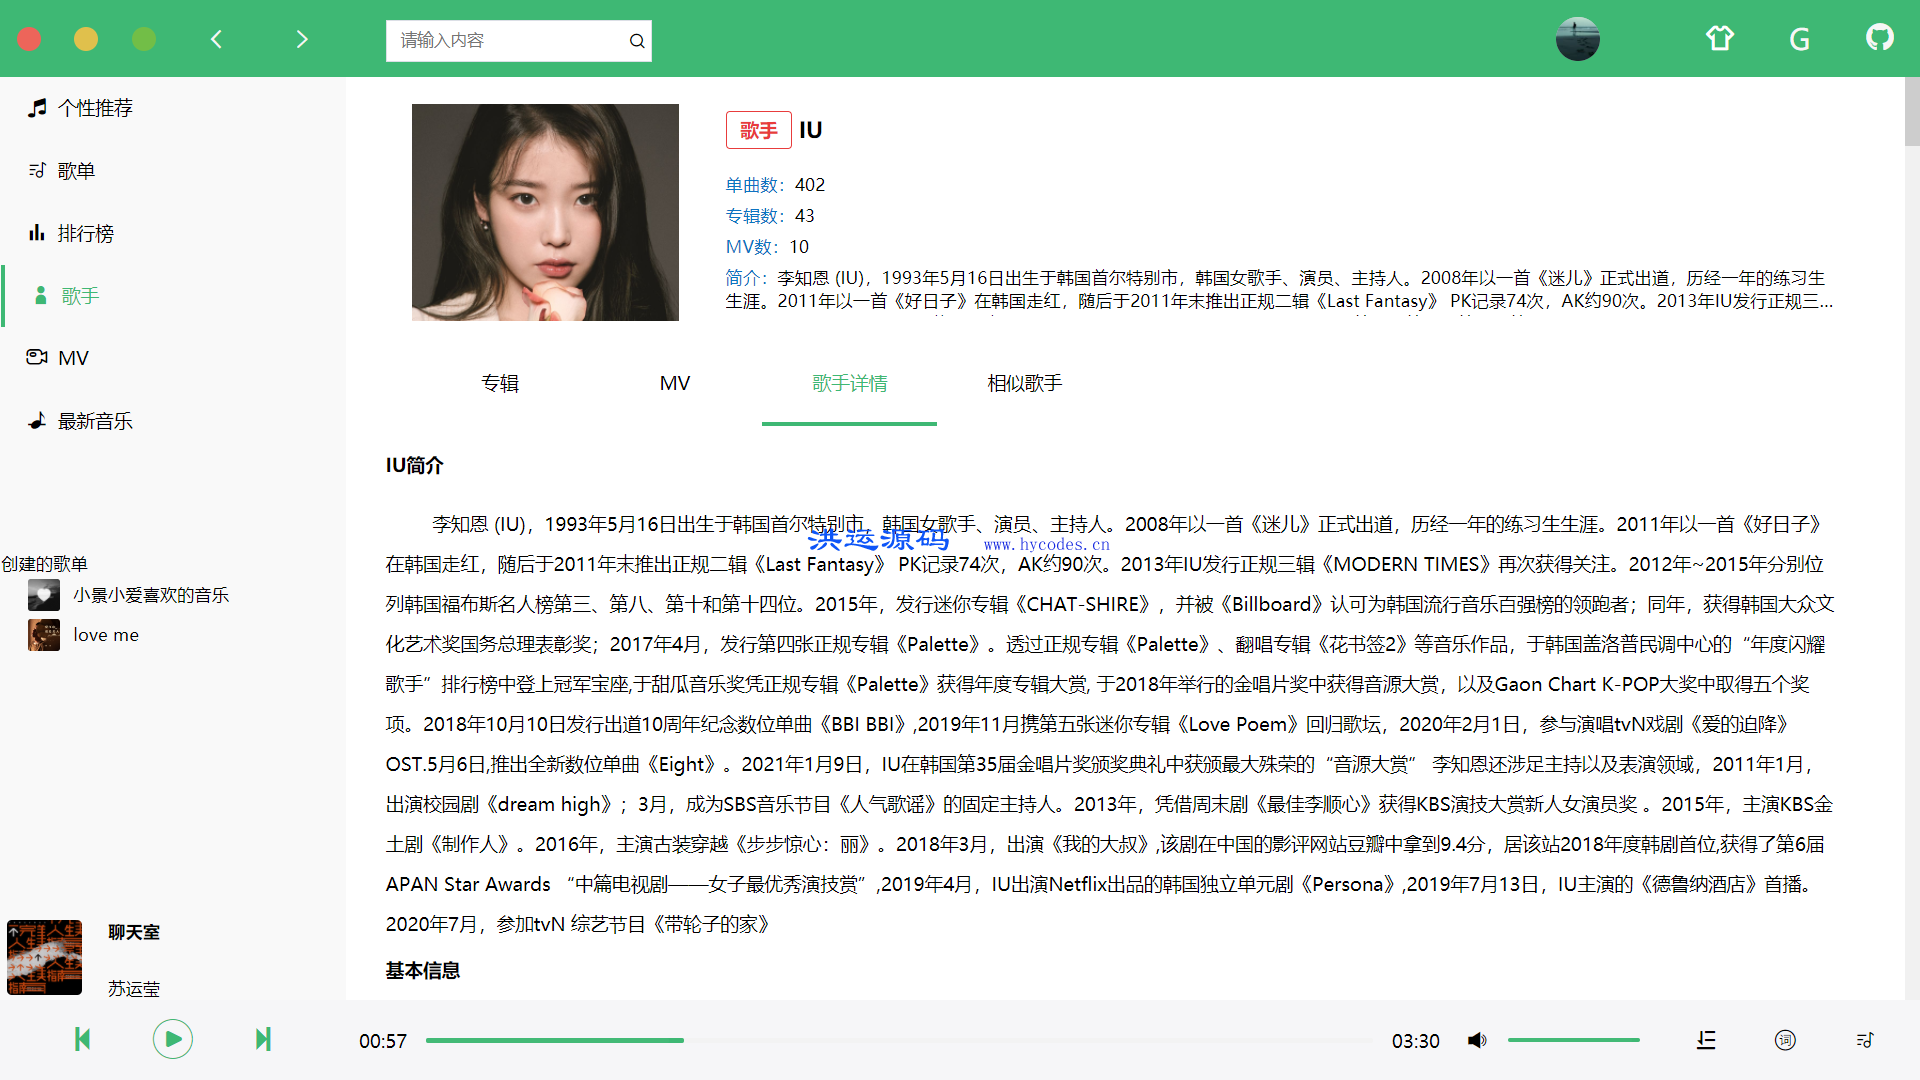Image resolution: width=1920 pixels, height=1080 pixels.
Task: Start playback with the play button
Action: pyautogui.click(x=173, y=1040)
